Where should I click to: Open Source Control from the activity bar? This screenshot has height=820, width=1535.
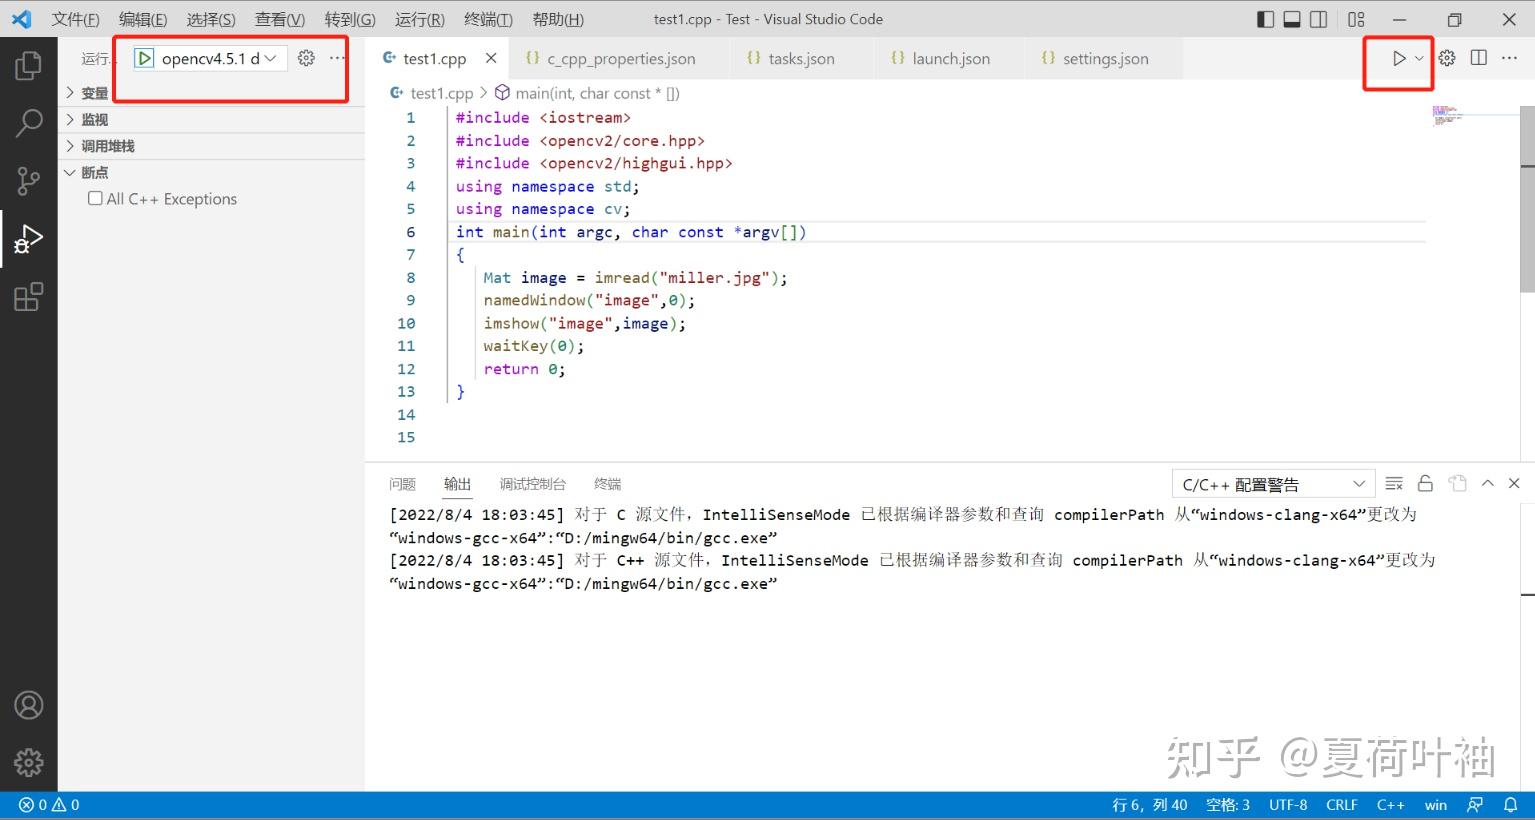point(29,180)
